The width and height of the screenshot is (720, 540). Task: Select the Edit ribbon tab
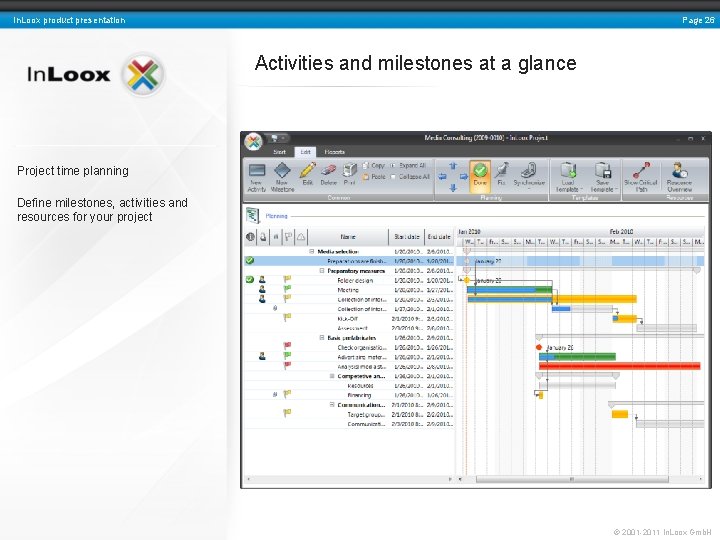pos(305,152)
